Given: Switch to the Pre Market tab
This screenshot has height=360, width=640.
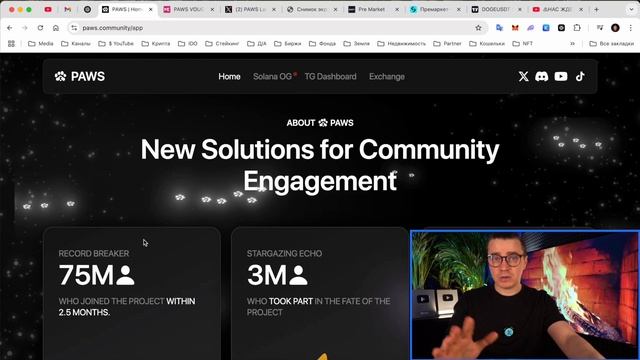Looking at the screenshot, I should point(373,9).
